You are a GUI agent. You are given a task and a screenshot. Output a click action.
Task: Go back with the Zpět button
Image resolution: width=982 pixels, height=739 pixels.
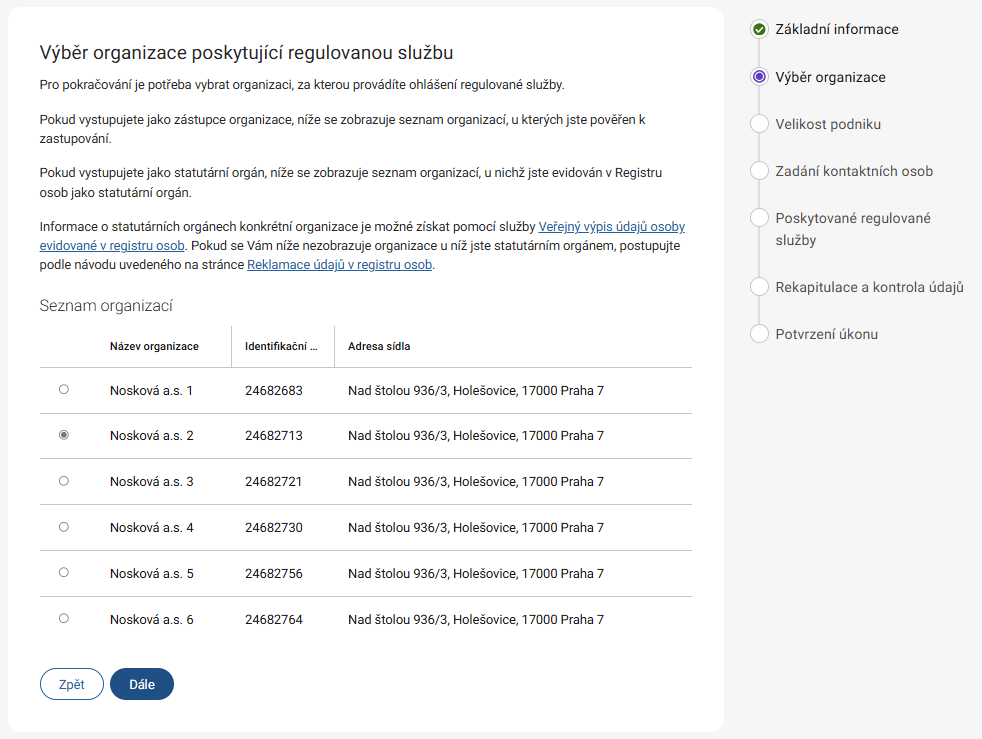72,684
